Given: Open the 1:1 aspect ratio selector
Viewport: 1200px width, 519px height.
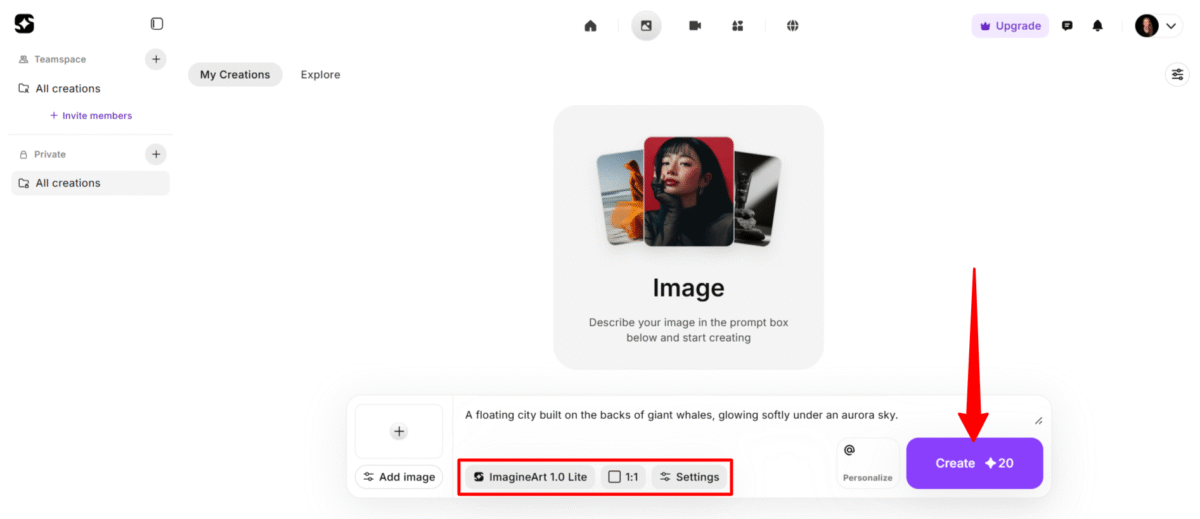Looking at the screenshot, I should pyautogui.click(x=623, y=477).
